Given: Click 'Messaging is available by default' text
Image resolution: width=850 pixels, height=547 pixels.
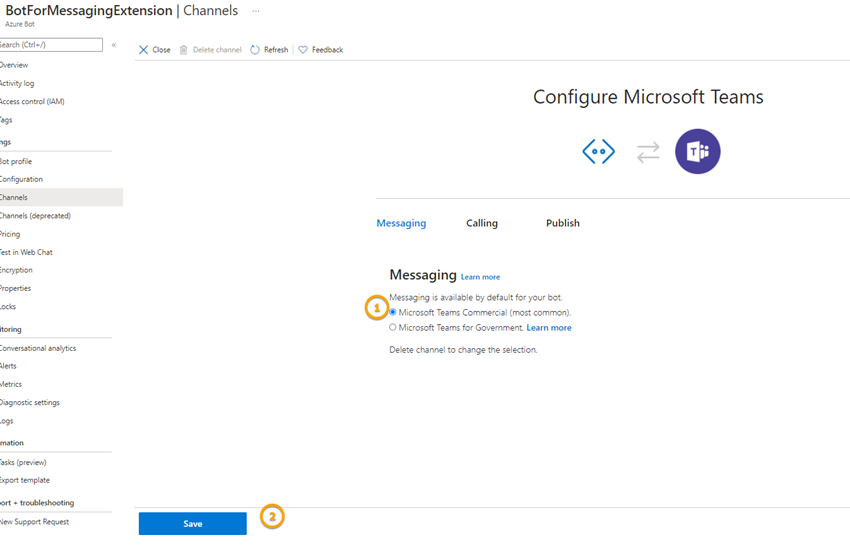Looking at the screenshot, I should pyautogui.click(x=476, y=298).
